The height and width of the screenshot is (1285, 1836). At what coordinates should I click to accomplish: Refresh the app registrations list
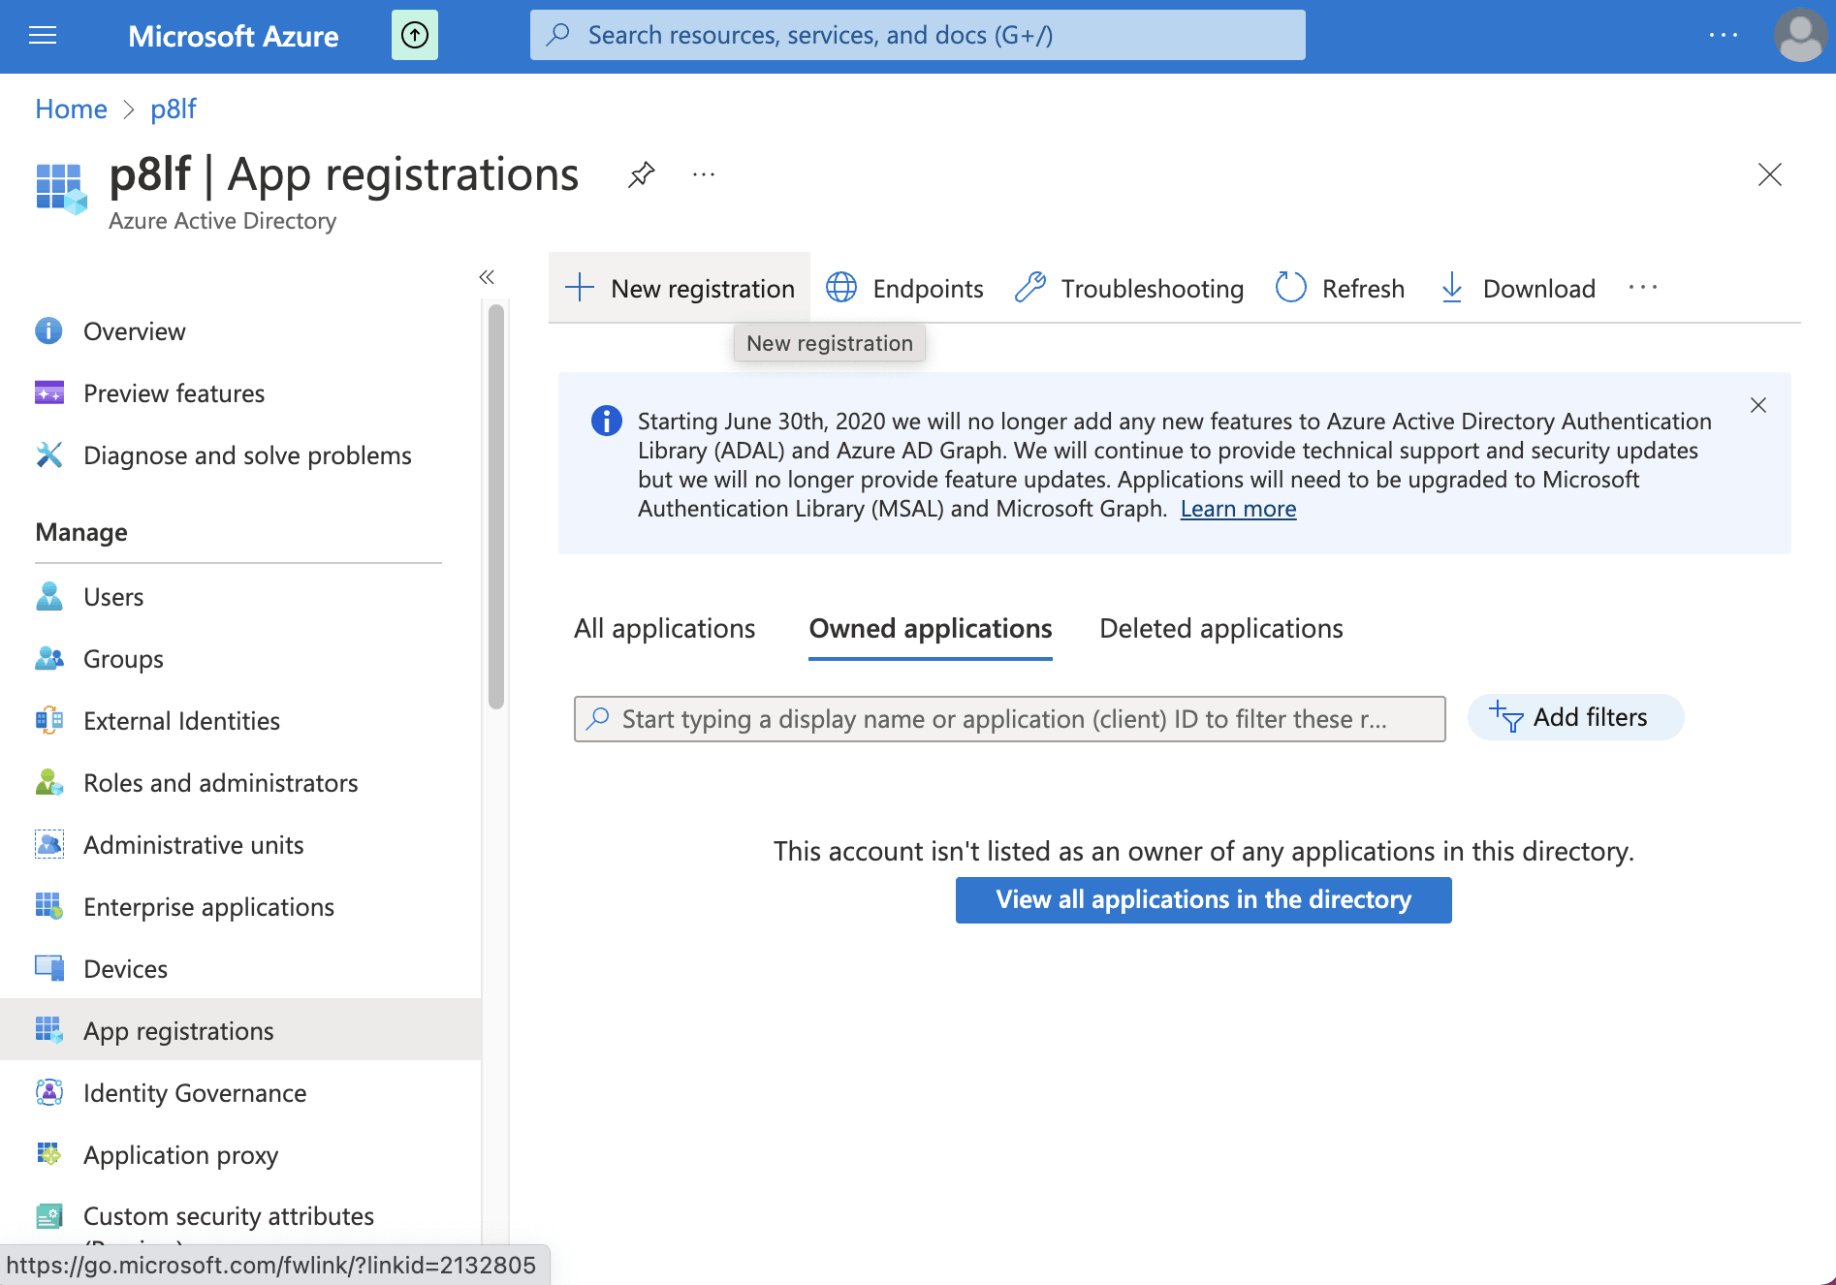pos(1340,288)
